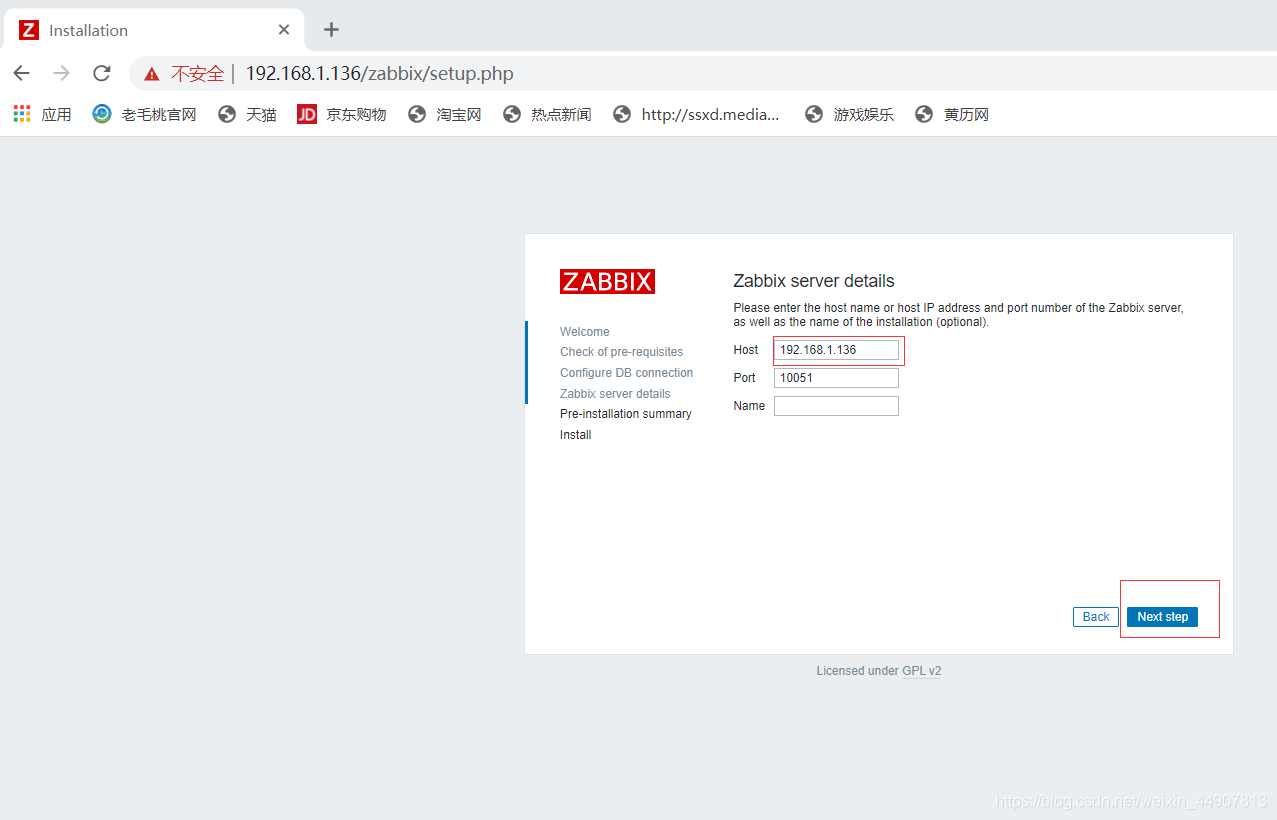Click the Welcome step in sidebar
Viewport: 1277px width, 820px height.
(585, 332)
